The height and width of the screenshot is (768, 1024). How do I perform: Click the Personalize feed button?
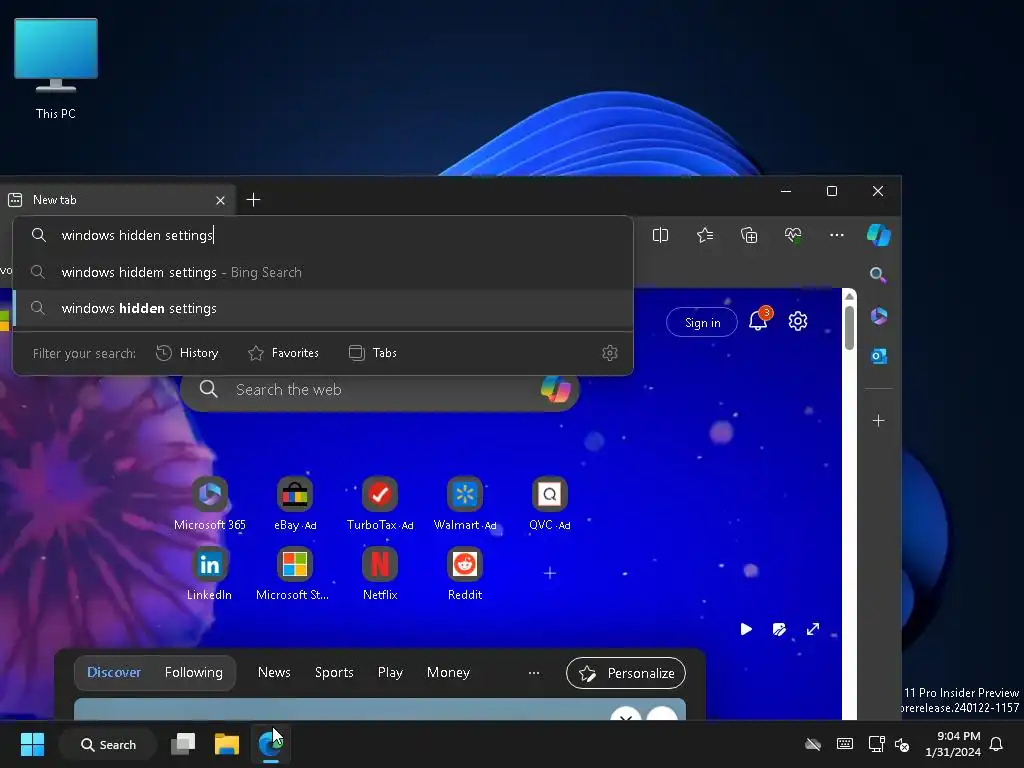click(626, 673)
